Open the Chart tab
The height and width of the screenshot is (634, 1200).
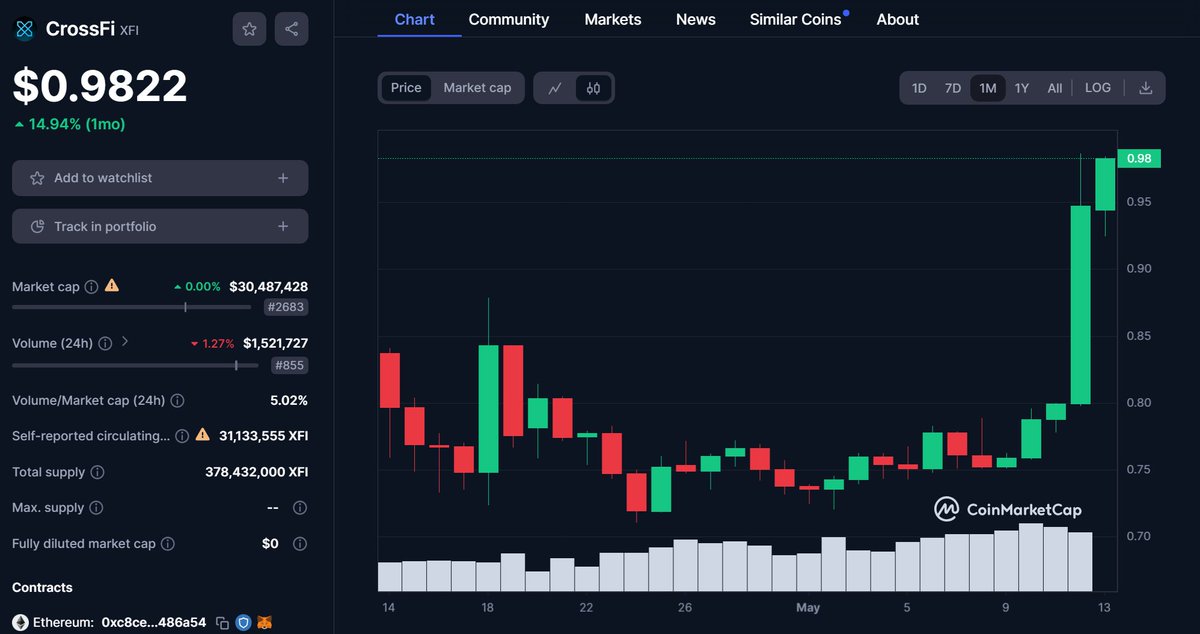tap(415, 19)
